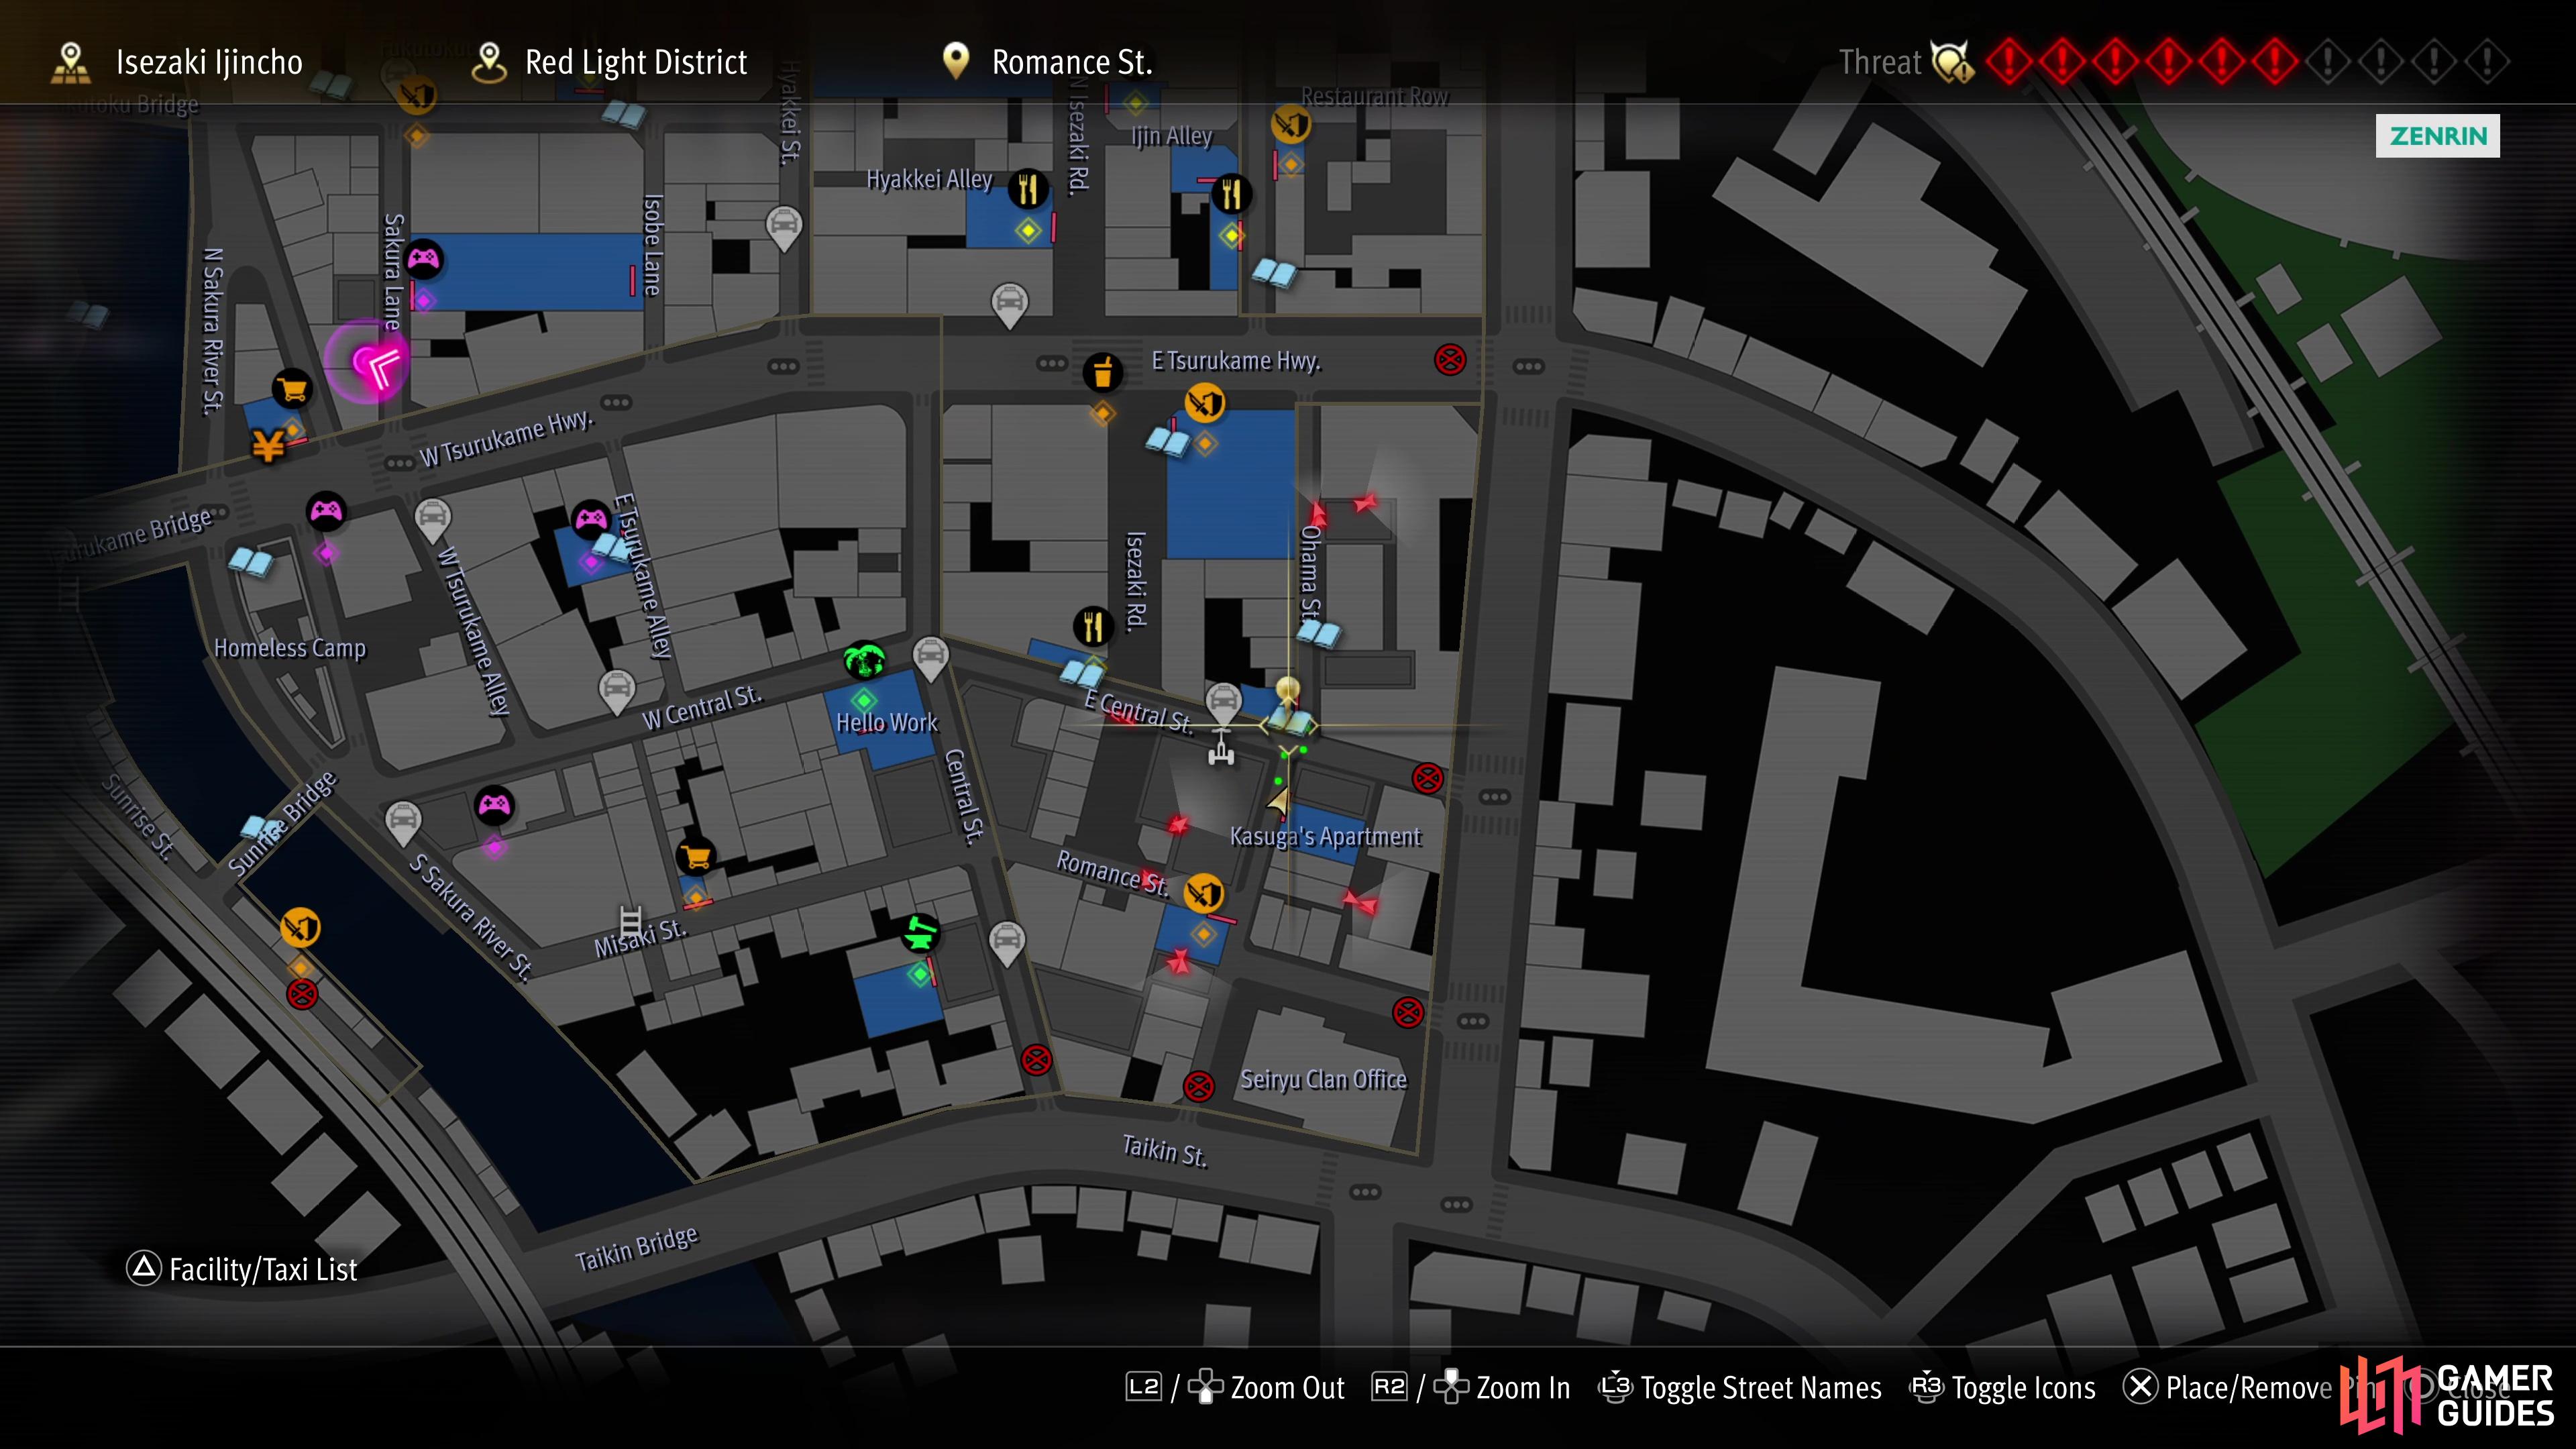Open the Facility/Taxi List
The width and height of the screenshot is (2576, 1449).
(242, 1269)
